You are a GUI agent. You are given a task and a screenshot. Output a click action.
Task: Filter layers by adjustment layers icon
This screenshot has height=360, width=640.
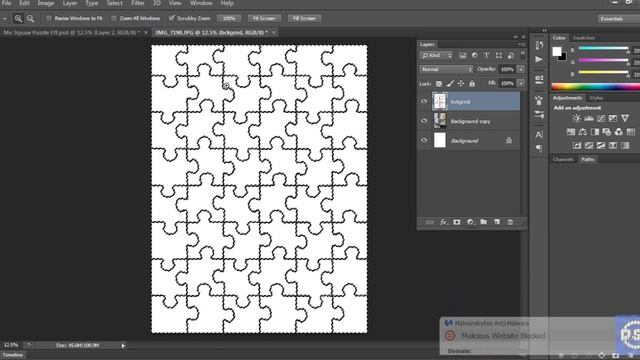point(475,56)
